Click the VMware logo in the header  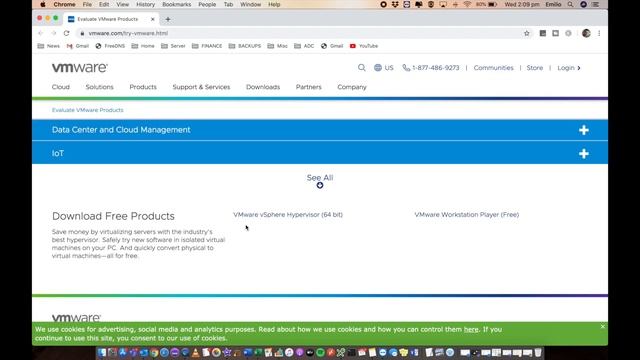pos(80,68)
